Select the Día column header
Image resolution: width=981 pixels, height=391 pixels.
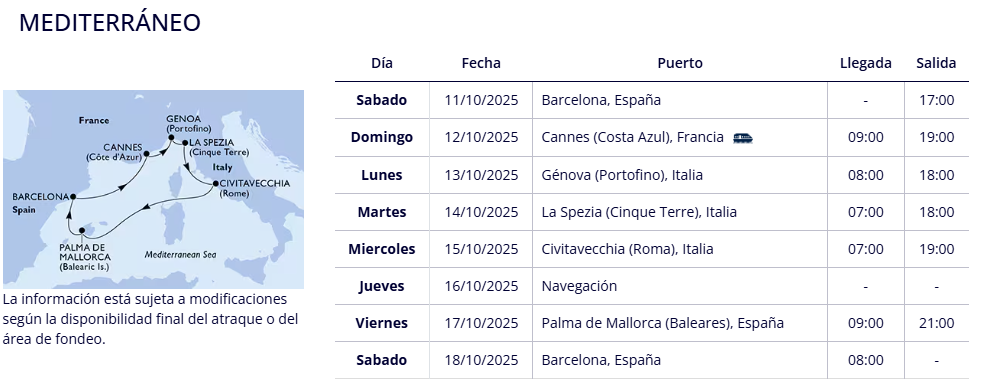coord(382,63)
